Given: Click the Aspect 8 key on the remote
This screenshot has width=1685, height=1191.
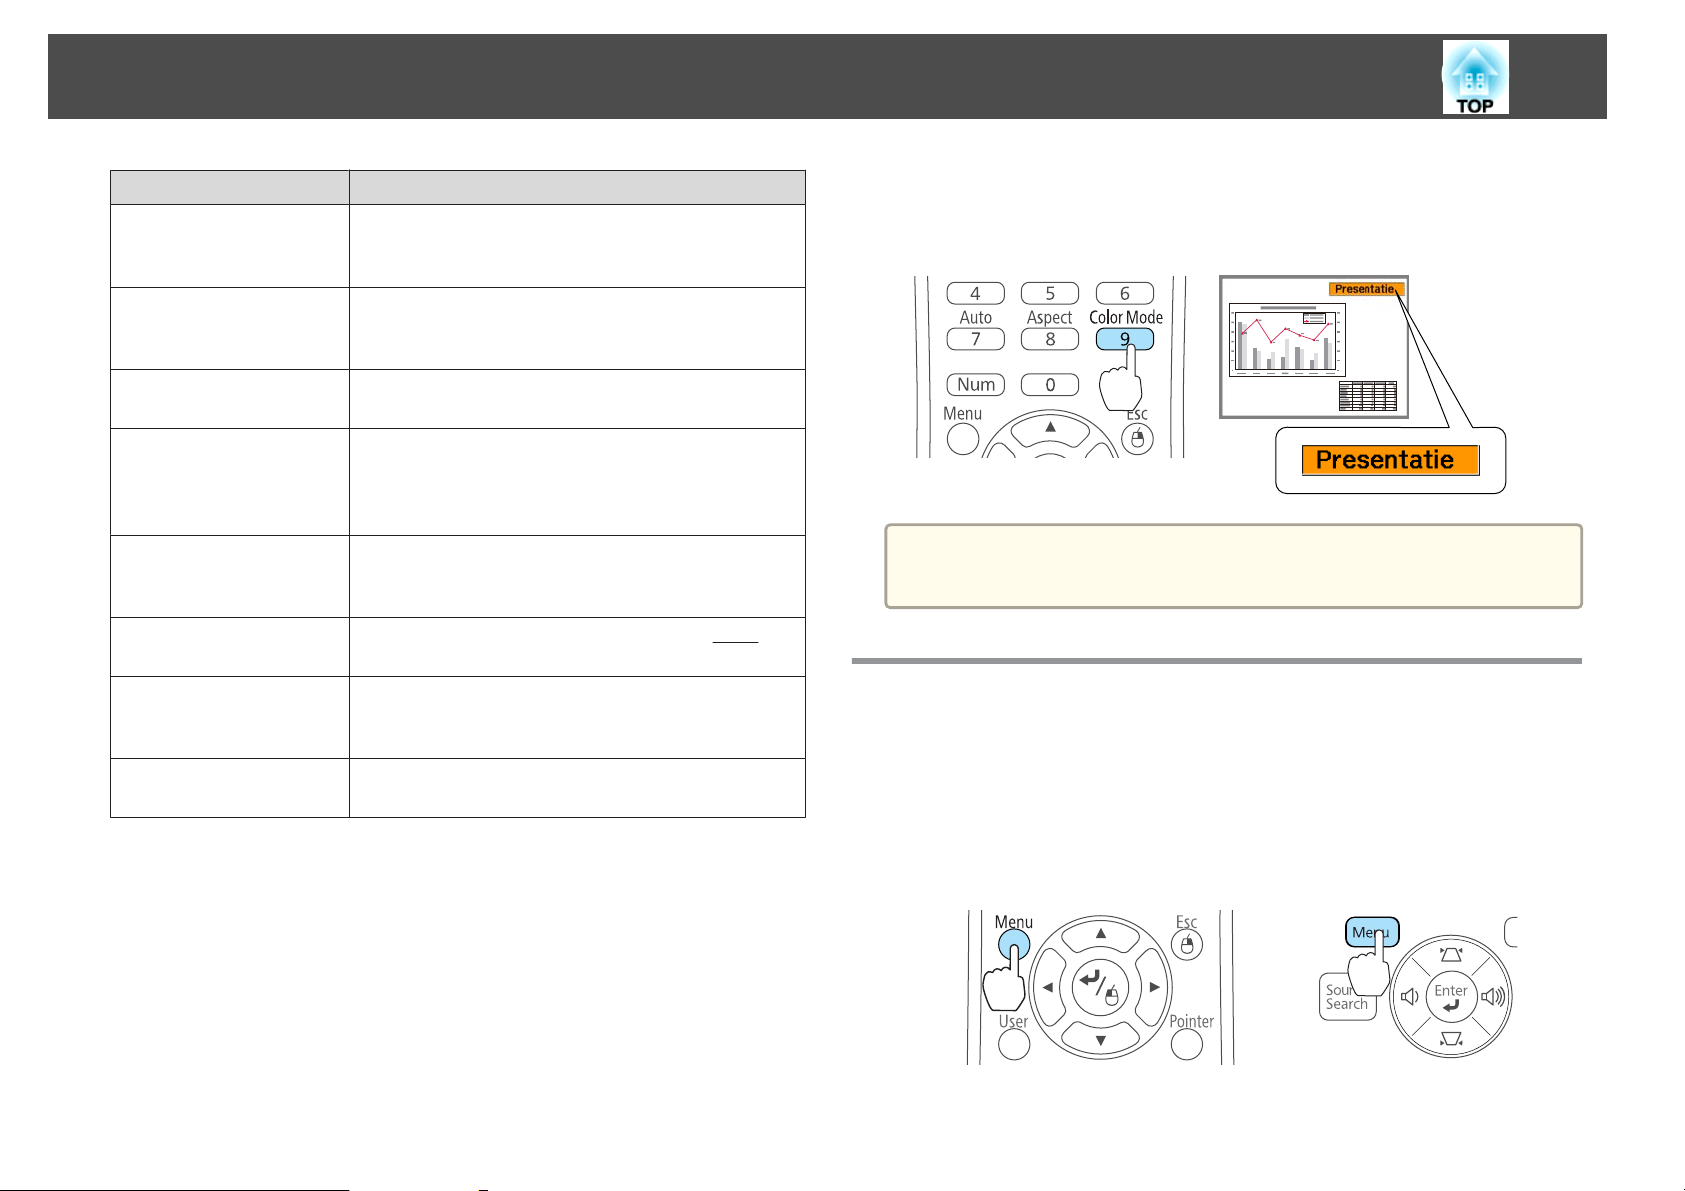Looking at the screenshot, I should tap(1050, 339).
